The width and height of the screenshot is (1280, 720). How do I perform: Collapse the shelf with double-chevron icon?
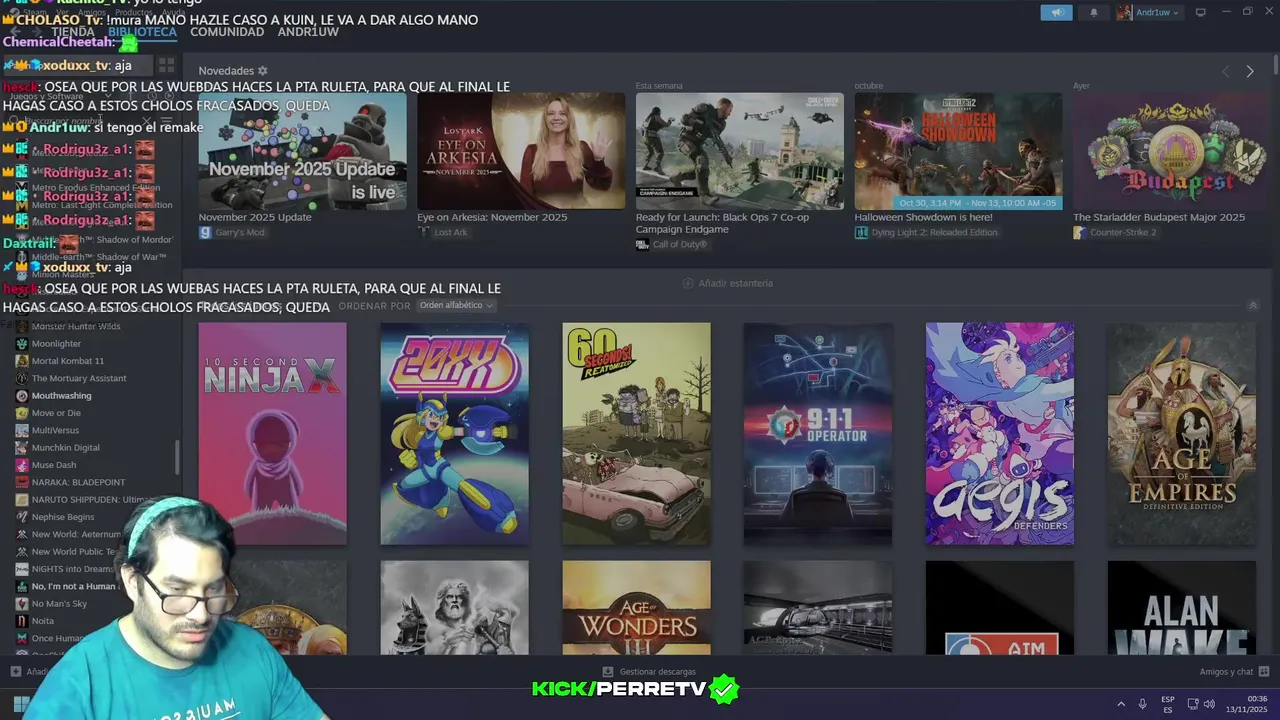pyautogui.click(x=1253, y=306)
